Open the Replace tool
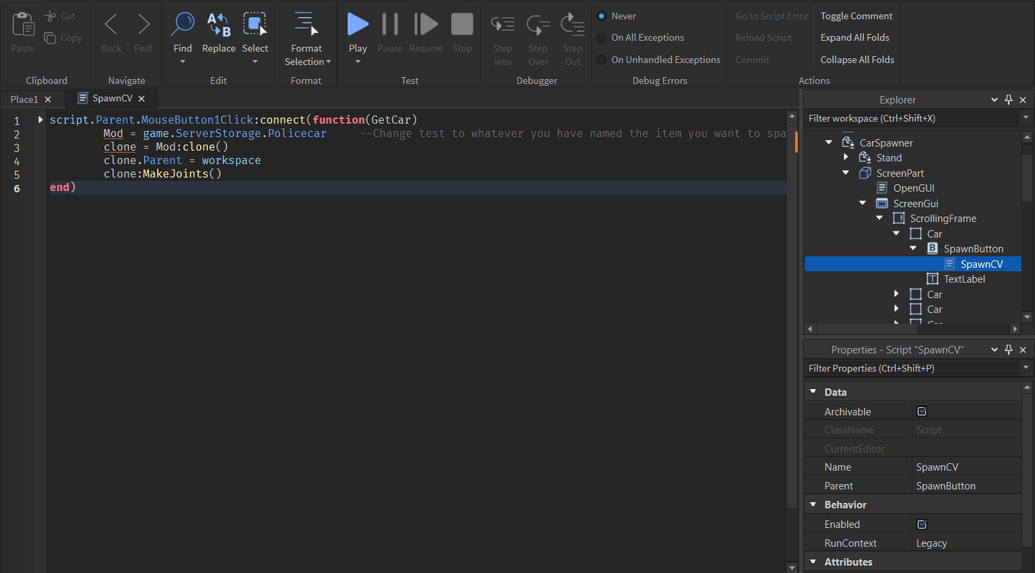 coord(218,25)
